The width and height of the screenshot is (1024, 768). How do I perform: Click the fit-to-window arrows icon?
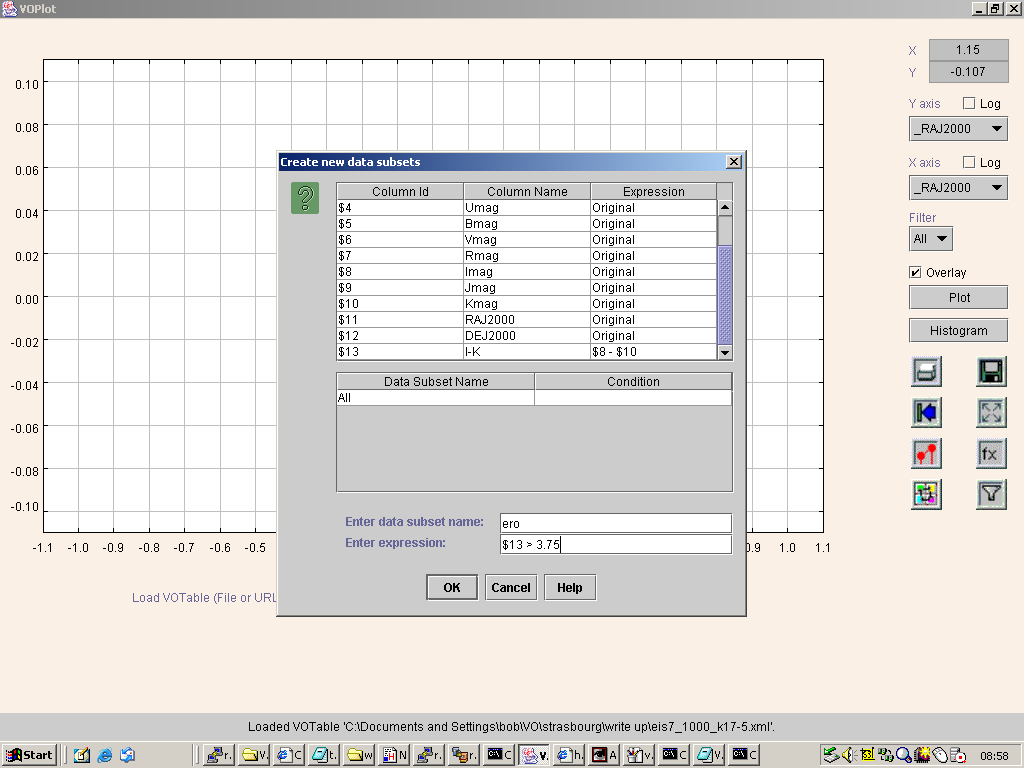[x=991, y=413]
